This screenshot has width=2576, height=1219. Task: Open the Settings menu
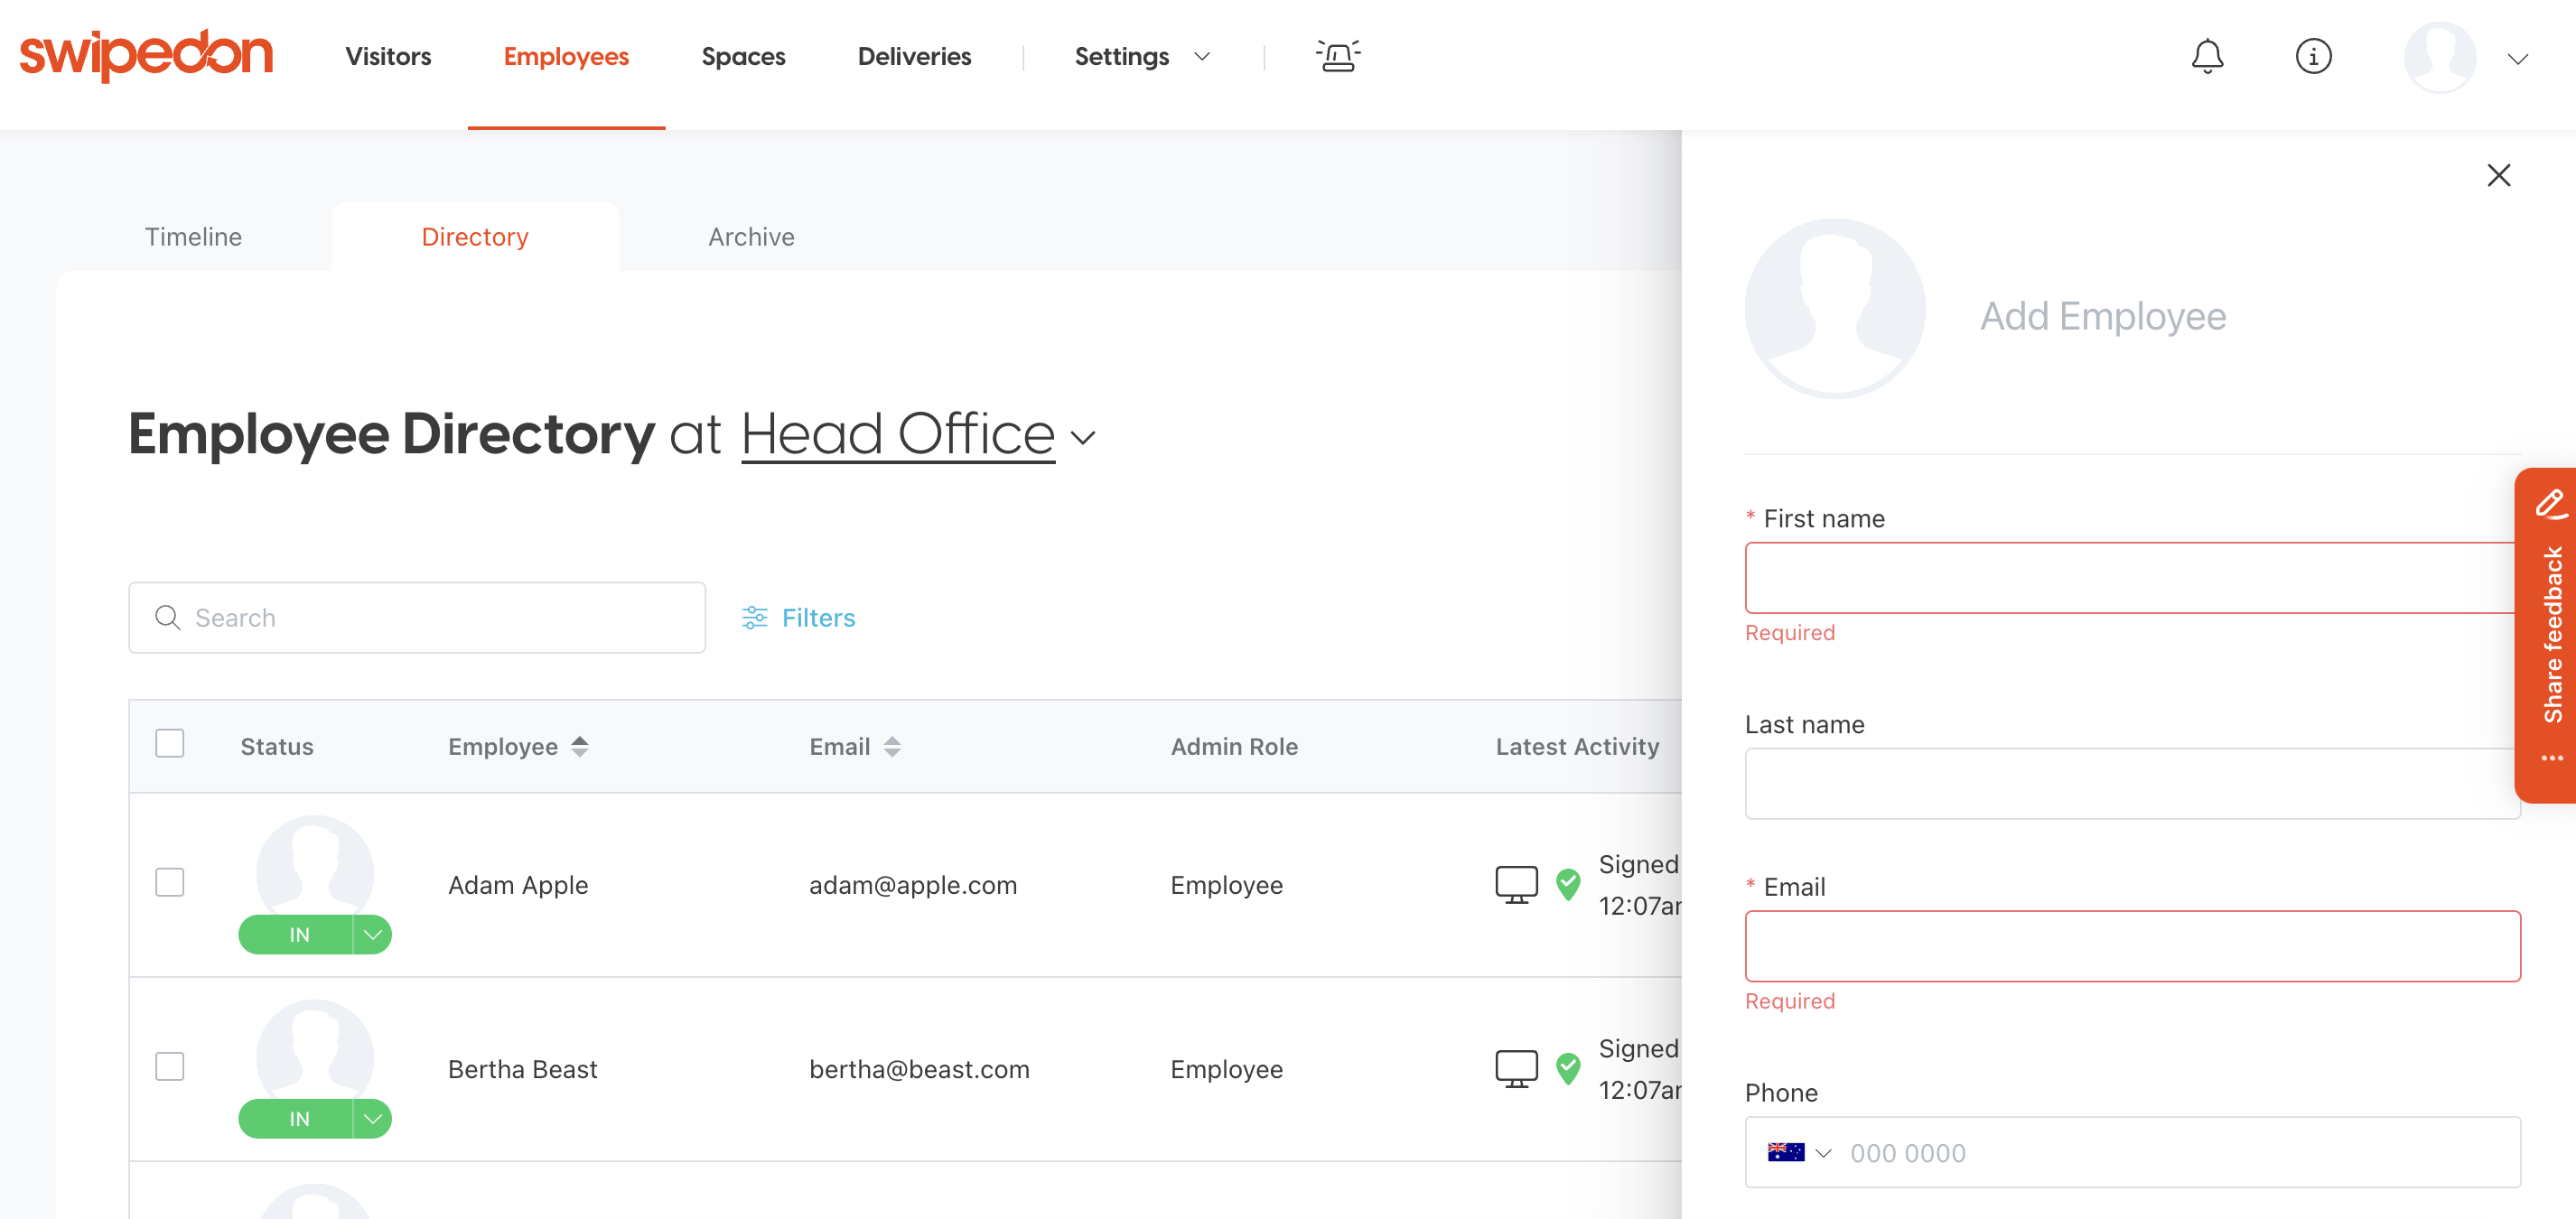(x=1121, y=56)
